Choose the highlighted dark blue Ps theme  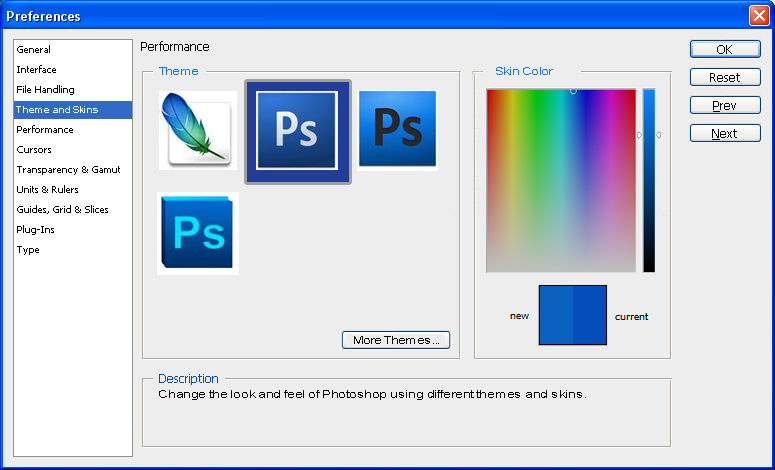point(298,132)
